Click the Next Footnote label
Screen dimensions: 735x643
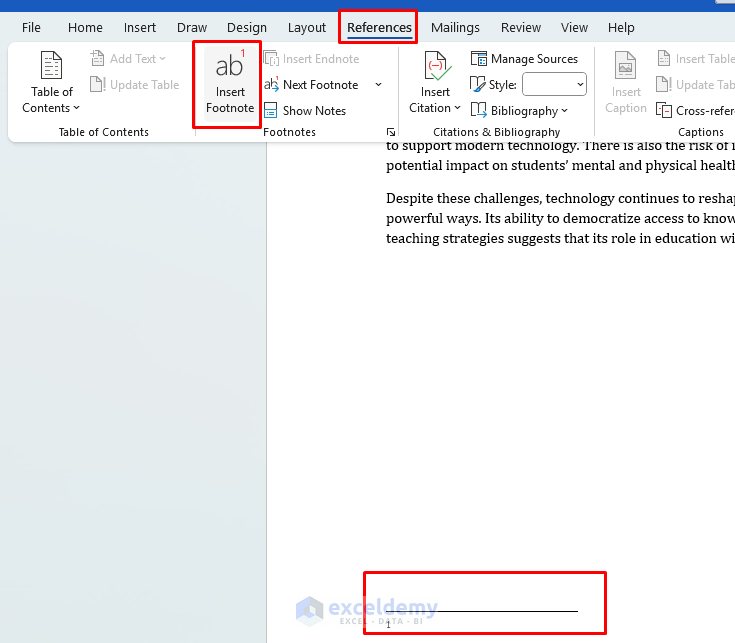click(321, 84)
